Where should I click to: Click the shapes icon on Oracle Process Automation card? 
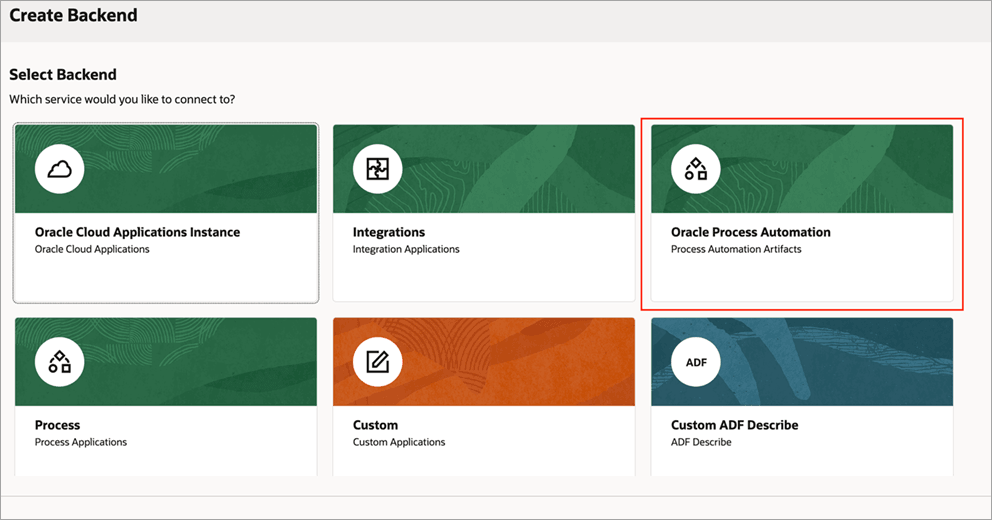tap(696, 169)
